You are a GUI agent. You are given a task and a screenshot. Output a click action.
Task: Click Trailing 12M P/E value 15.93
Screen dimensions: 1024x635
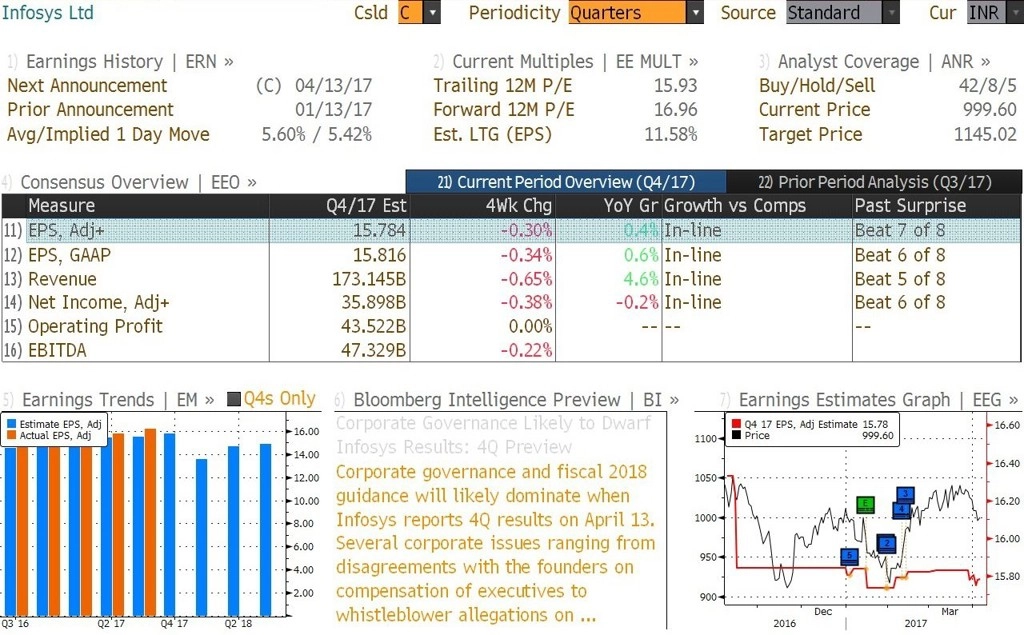pyautogui.click(x=676, y=86)
